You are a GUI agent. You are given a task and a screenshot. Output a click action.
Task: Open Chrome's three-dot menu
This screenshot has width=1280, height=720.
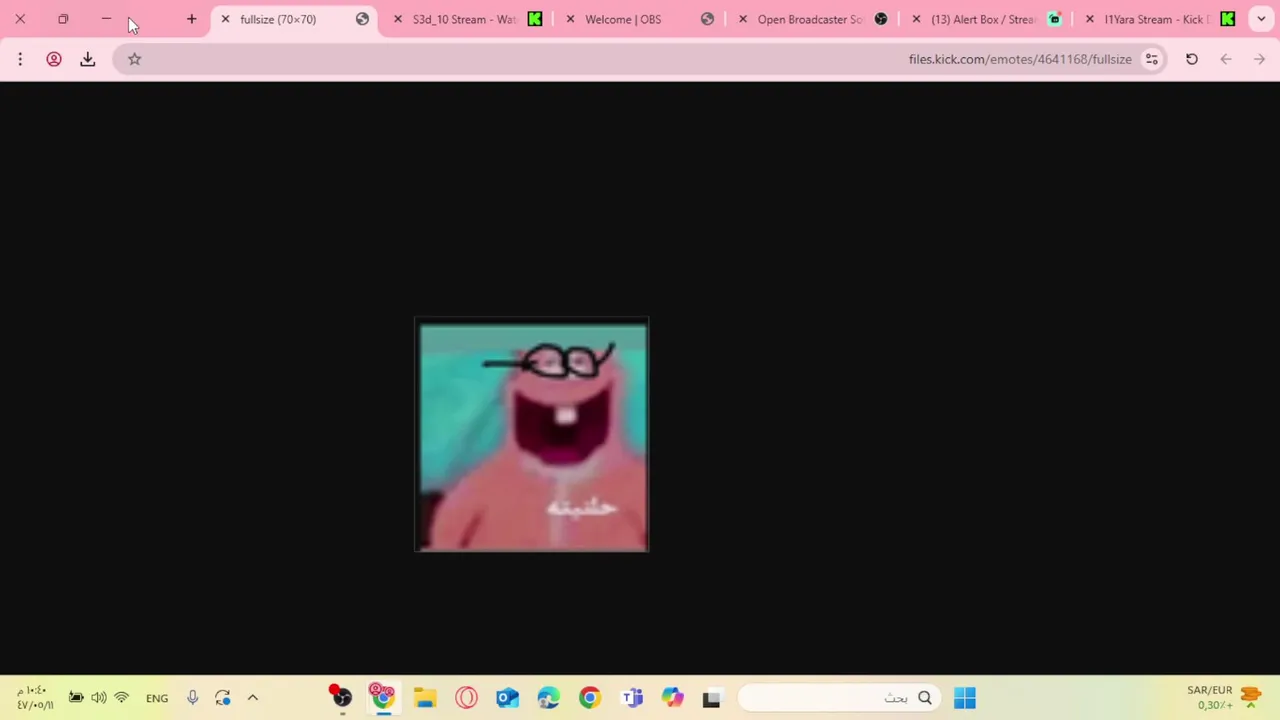coord(20,59)
